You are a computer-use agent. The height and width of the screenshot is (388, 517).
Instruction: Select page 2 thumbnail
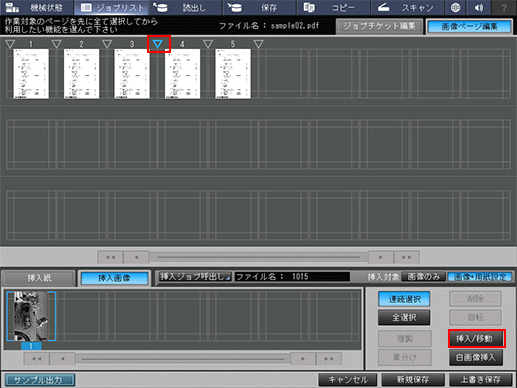coord(81,74)
